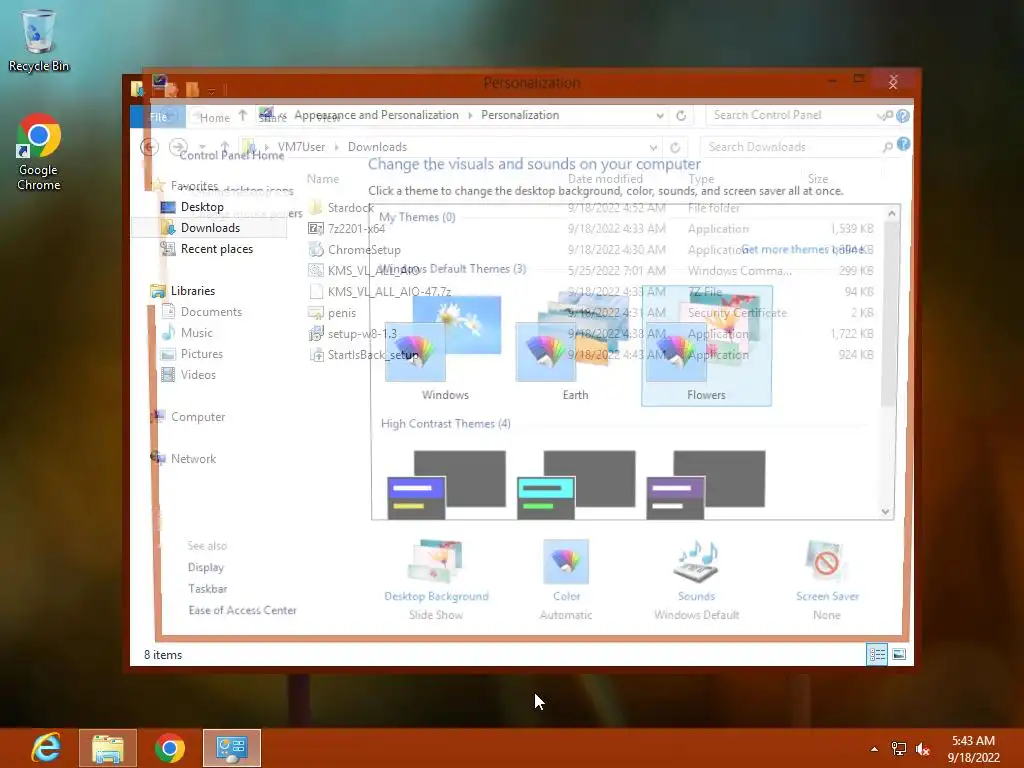Select the Windows default theme
Screen dimensions: 1024x768
pos(445,348)
